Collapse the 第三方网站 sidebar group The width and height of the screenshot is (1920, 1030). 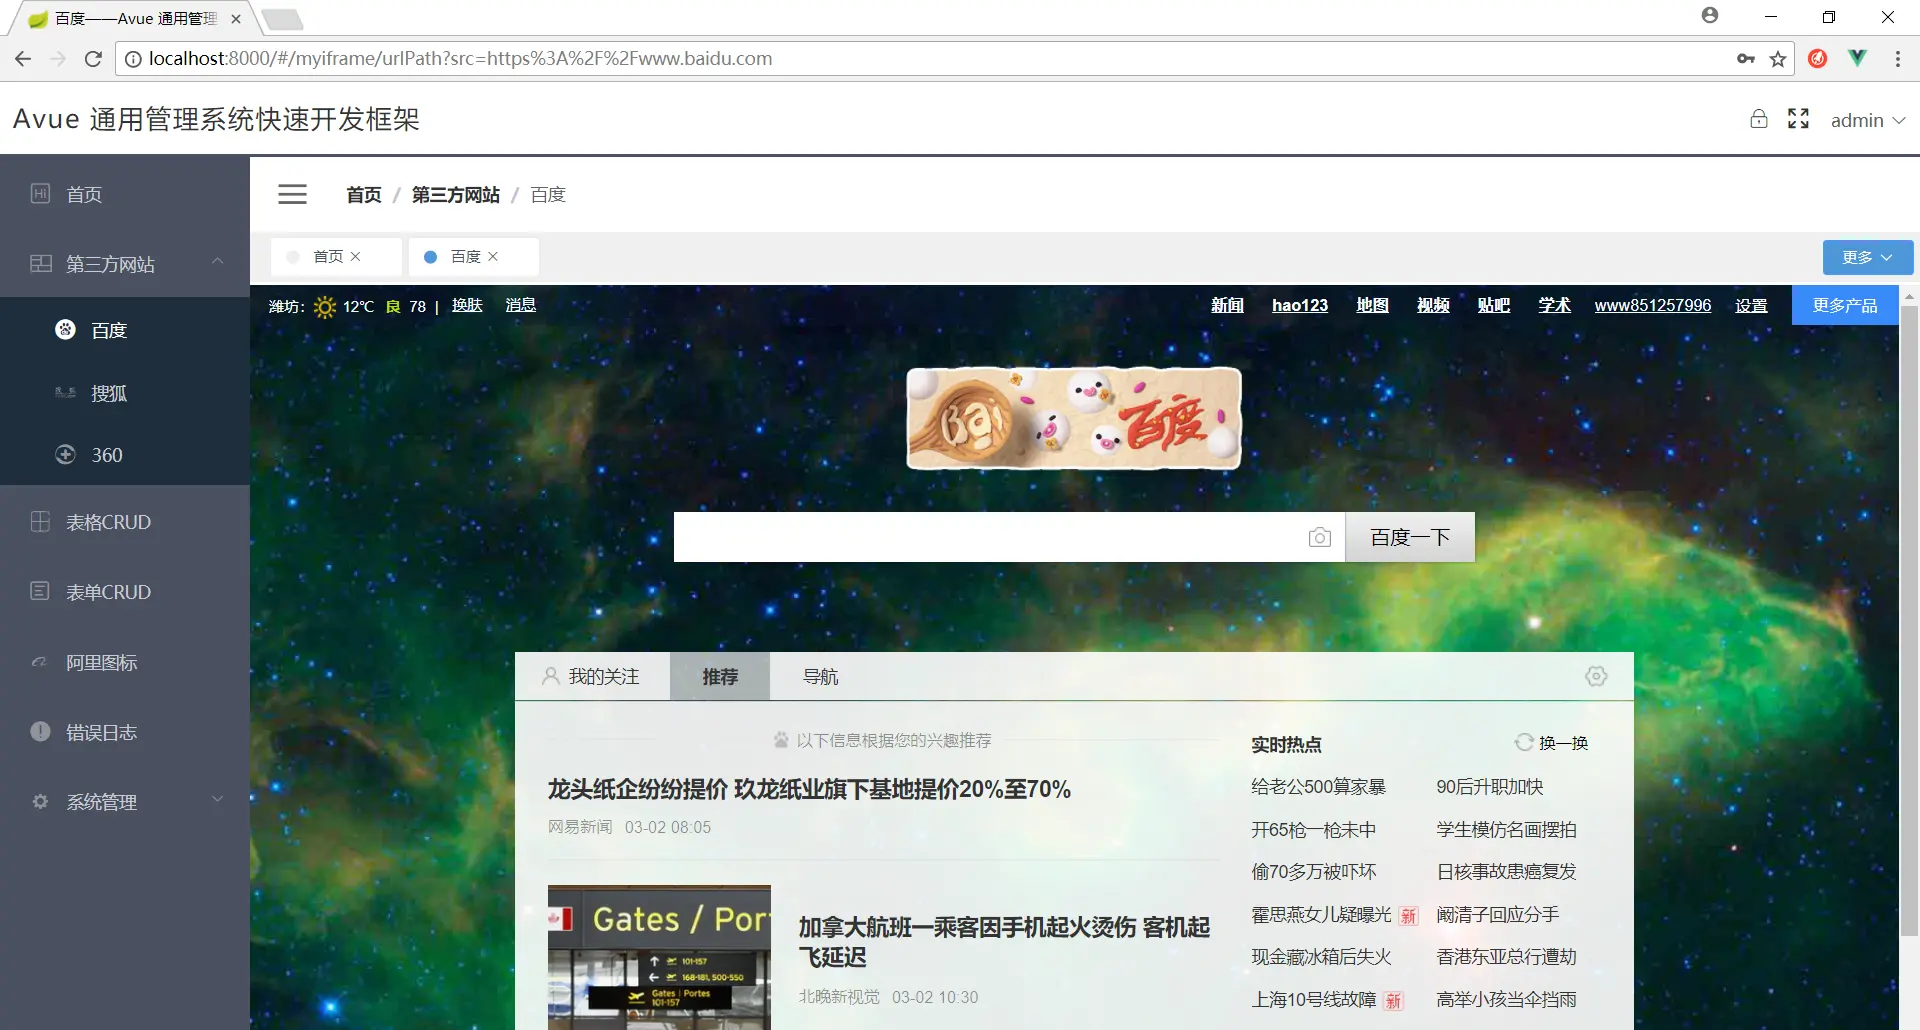(125, 264)
